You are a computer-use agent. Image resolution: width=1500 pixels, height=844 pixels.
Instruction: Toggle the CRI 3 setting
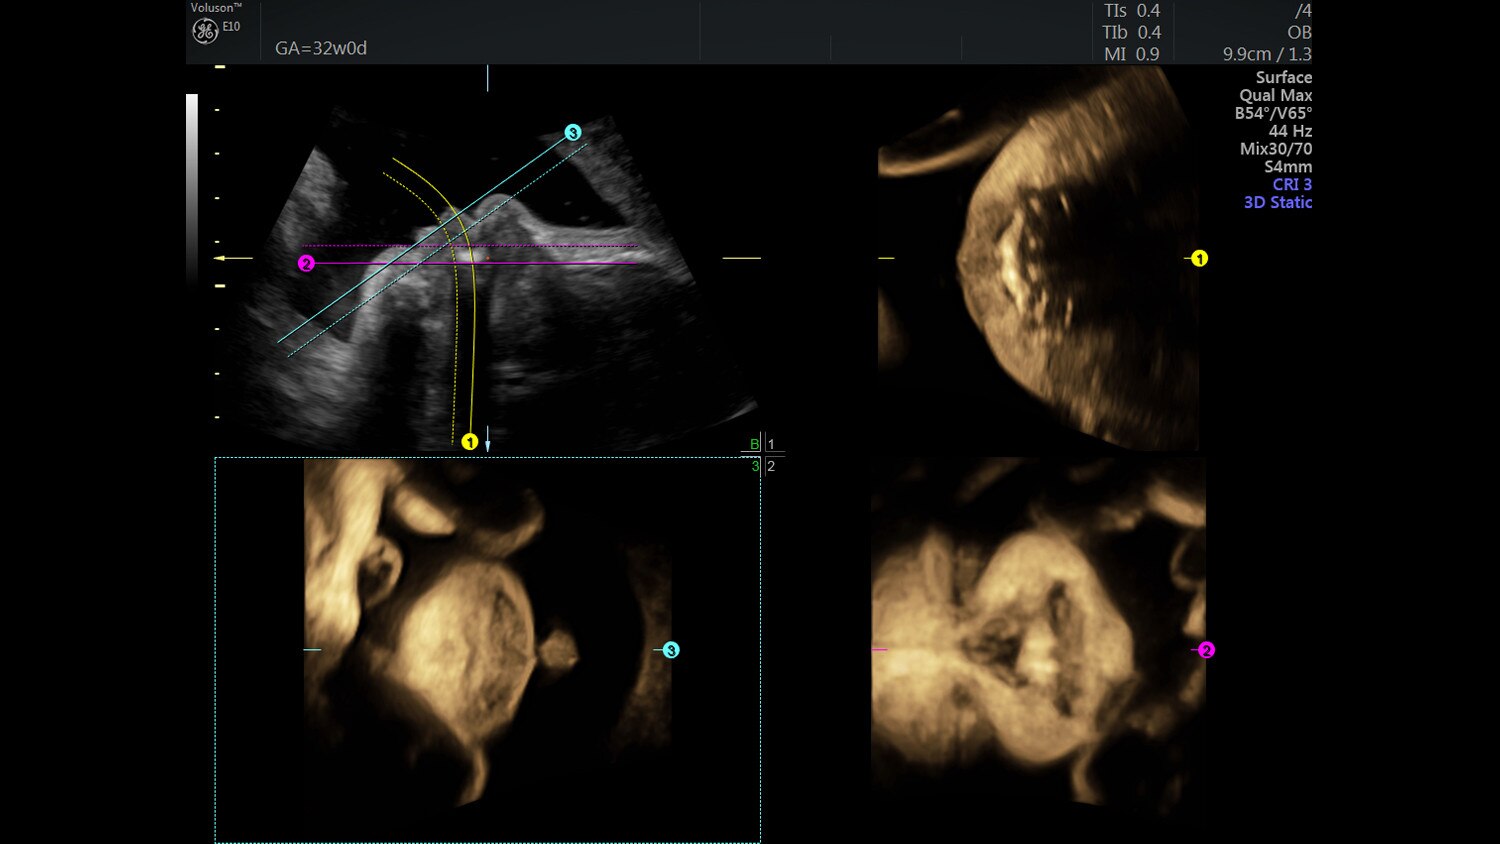pyautogui.click(x=1293, y=184)
